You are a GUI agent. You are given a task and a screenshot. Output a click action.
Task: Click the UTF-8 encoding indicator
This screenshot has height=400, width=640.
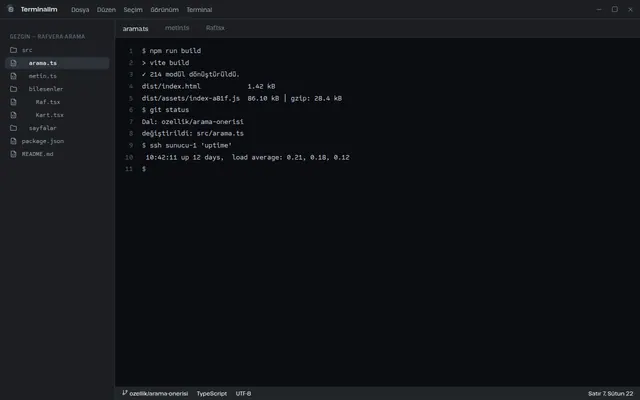(x=243, y=393)
